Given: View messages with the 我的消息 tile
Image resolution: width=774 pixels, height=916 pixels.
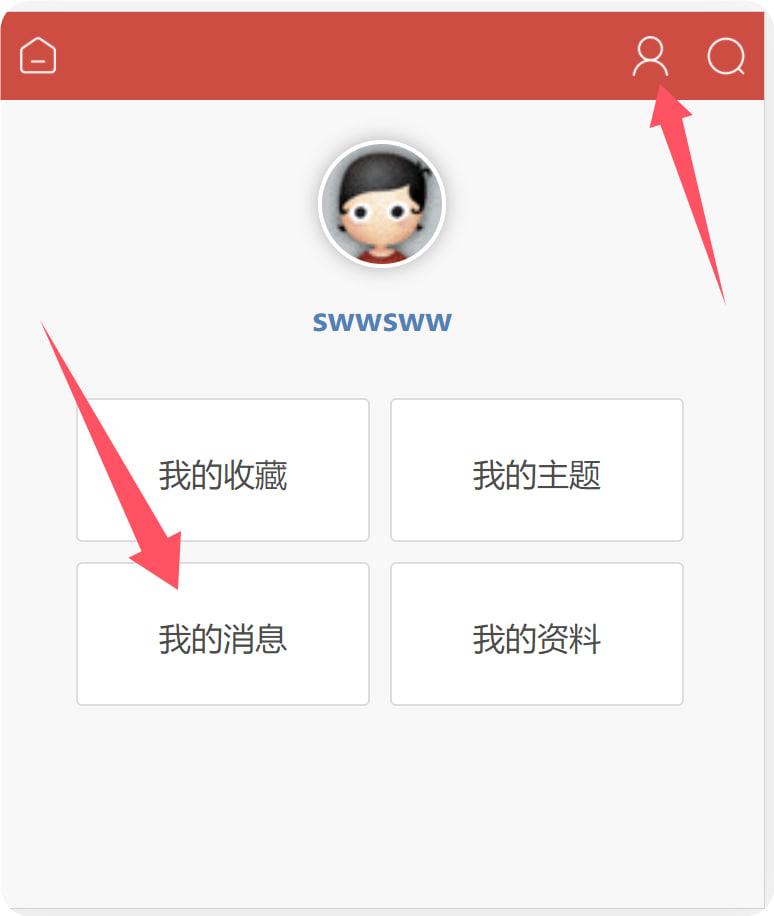Looking at the screenshot, I should click(x=223, y=634).
